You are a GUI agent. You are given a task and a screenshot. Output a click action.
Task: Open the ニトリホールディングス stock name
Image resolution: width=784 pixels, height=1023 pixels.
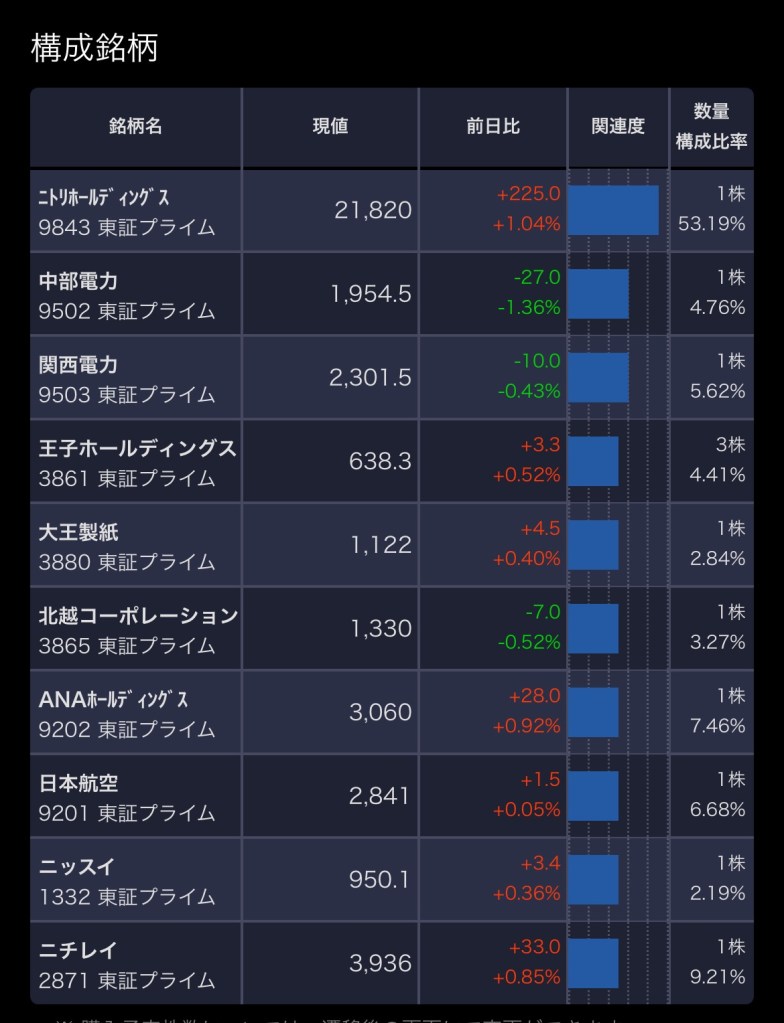(x=111, y=196)
